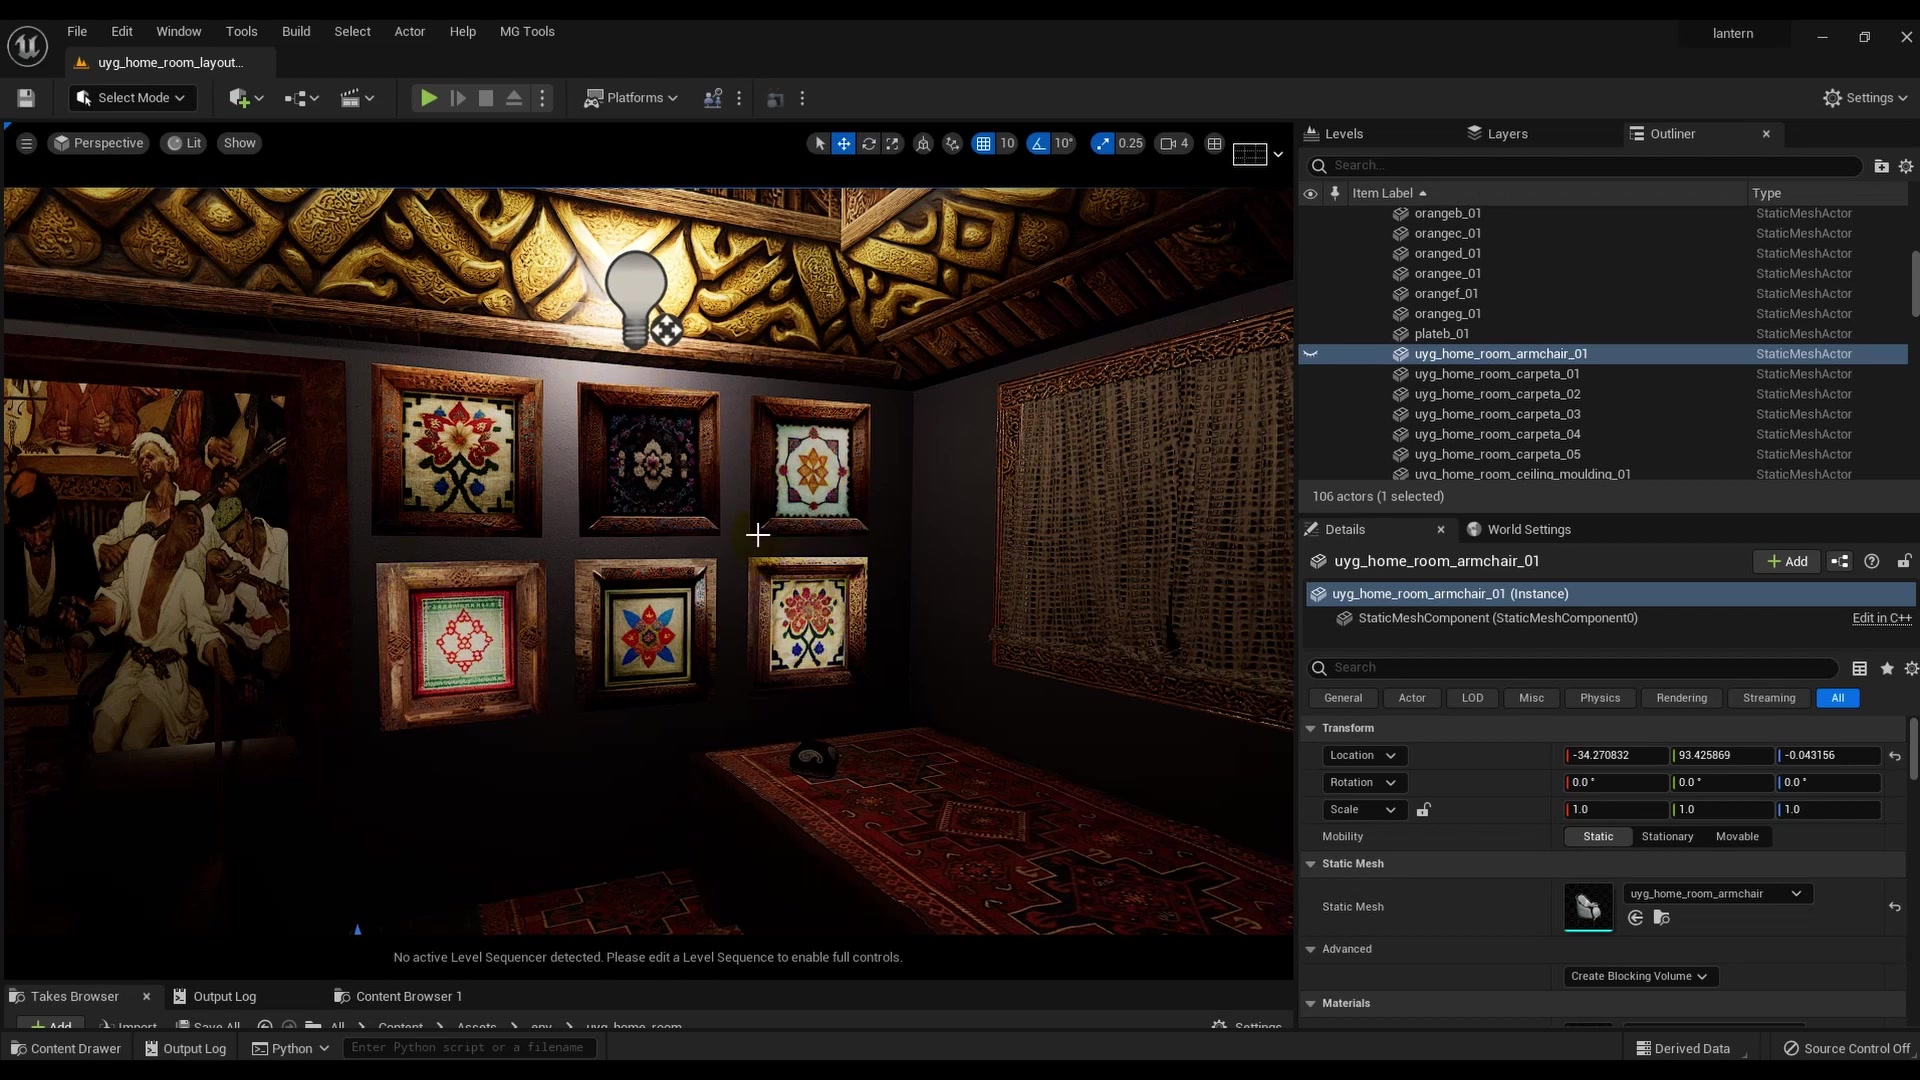Screen dimensions: 1920x1080
Task: Open viewport options hamburger menu
Action: coord(27,143)
